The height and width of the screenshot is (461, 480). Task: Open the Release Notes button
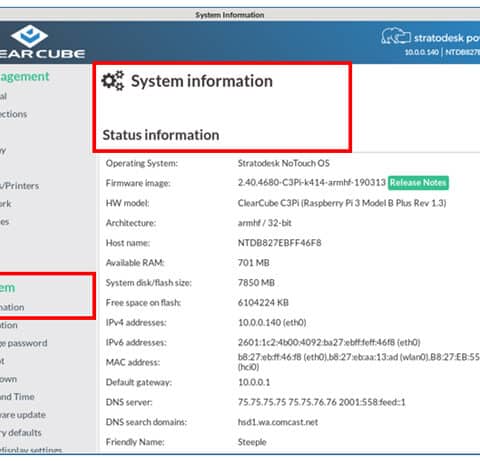(x=418, y=183)
